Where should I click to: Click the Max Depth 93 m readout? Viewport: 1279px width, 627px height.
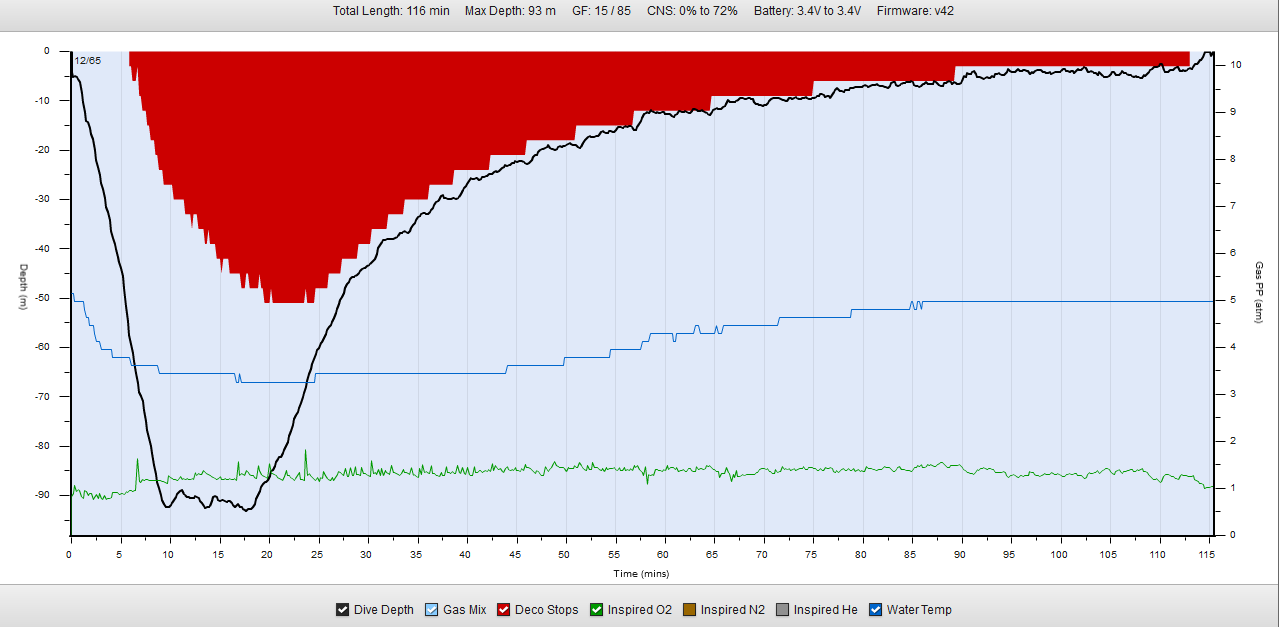[510, 11]
